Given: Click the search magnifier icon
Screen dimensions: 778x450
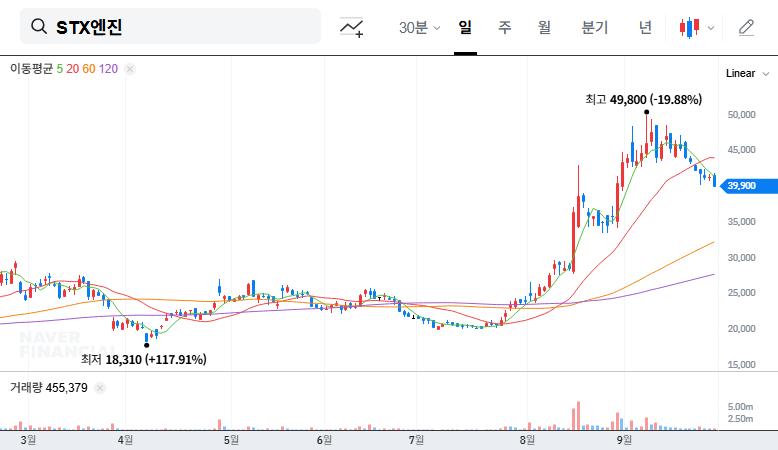Looking at the screenshot, I should [39, 26].
